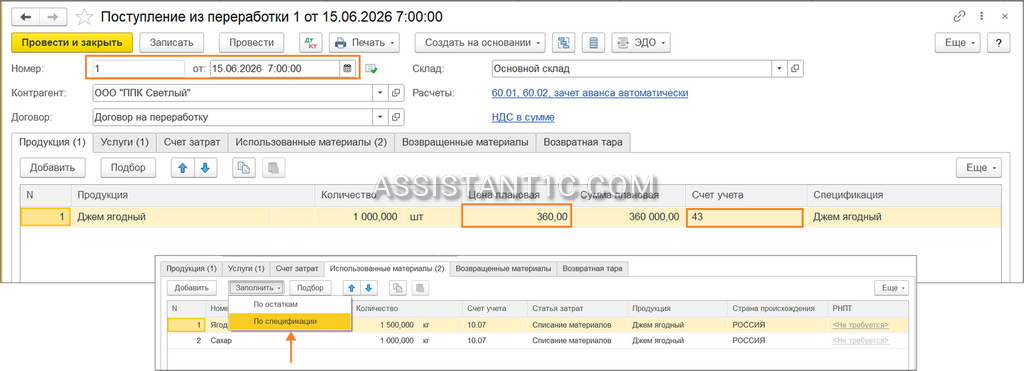Paste rows in materials panel
Image resolution: width=1024 pixels, height=371 pixels.
420,287
